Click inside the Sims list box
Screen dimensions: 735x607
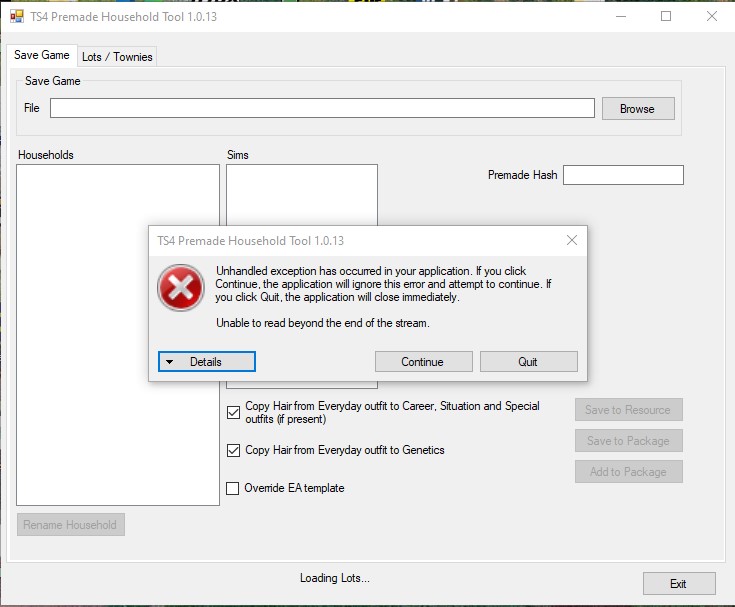[x=302, y=195]
